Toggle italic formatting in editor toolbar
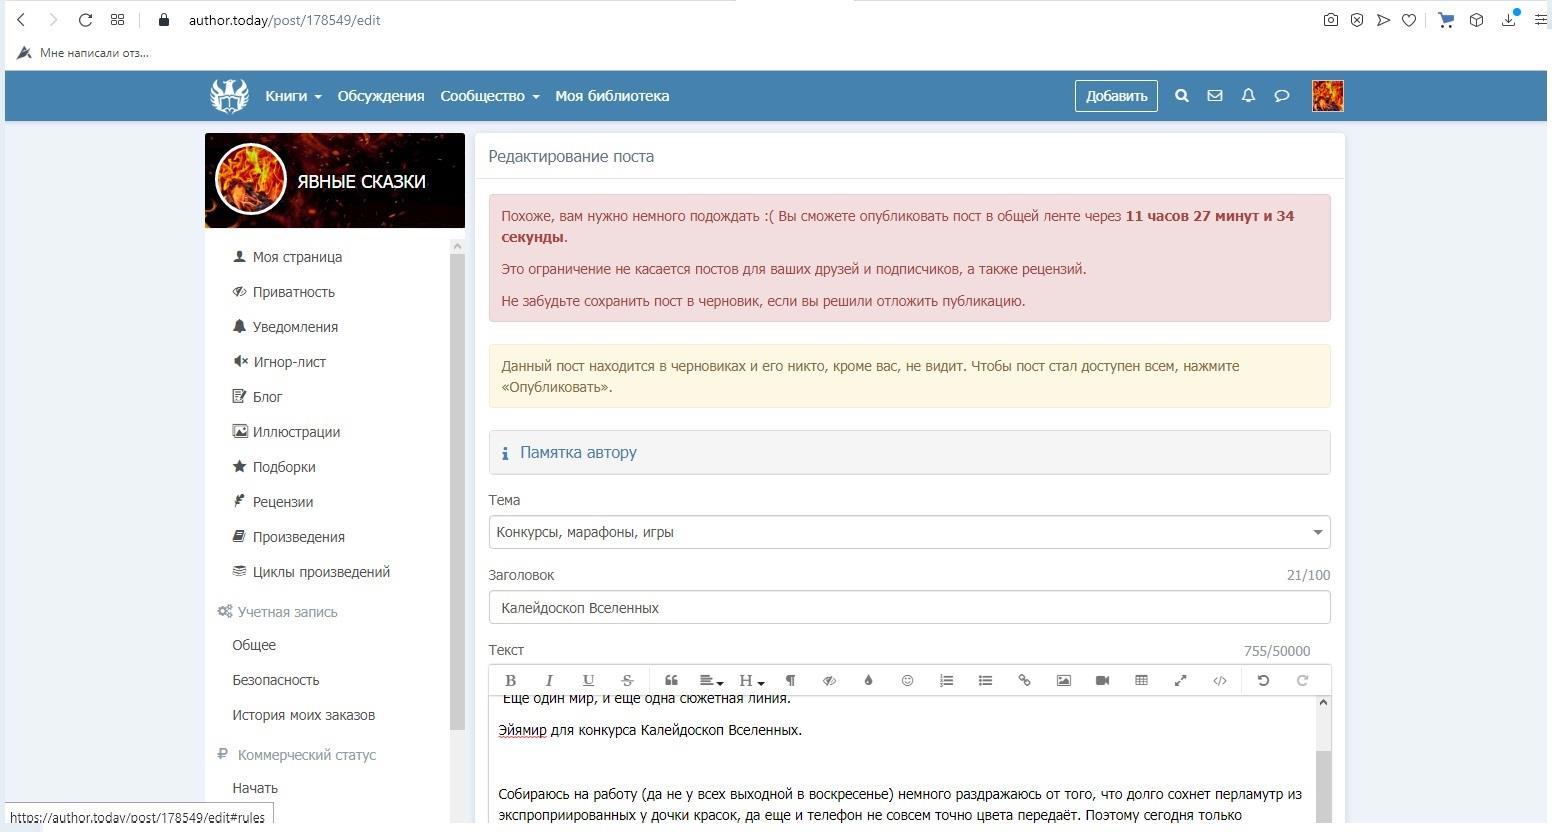The height and width of the screenshot is (832, 1552). click(549, 680)
